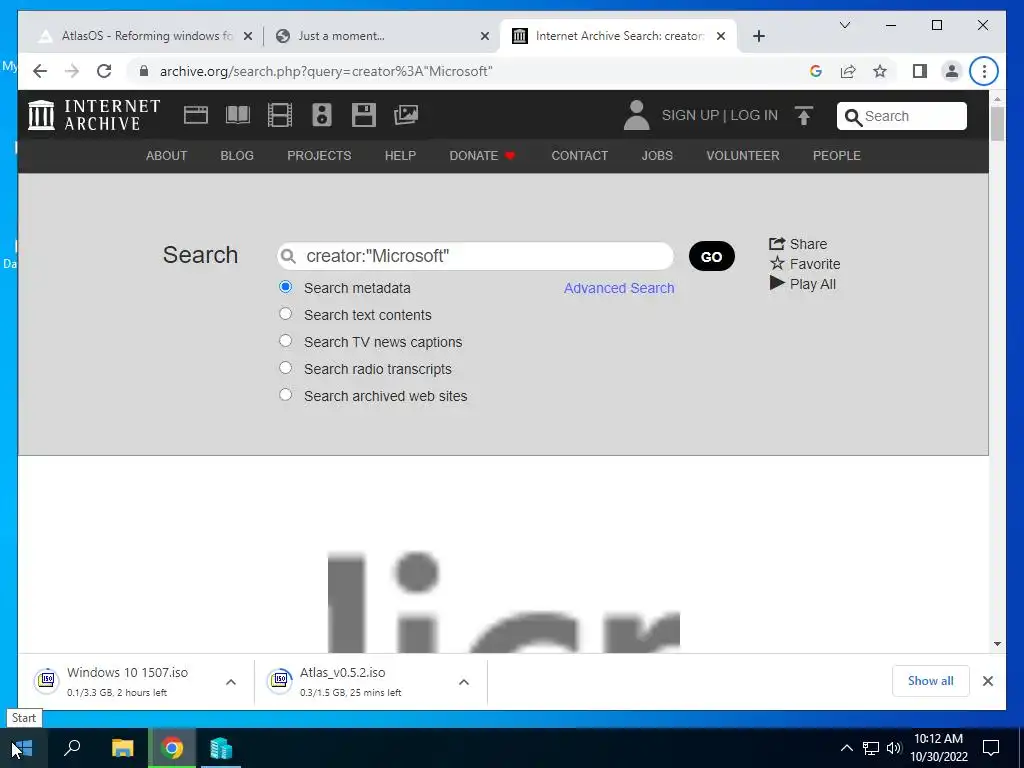Open the VOLUNTEER menu item
Image resolution: width=1024 pixels, height=768 pixels.
pos(743,155)
